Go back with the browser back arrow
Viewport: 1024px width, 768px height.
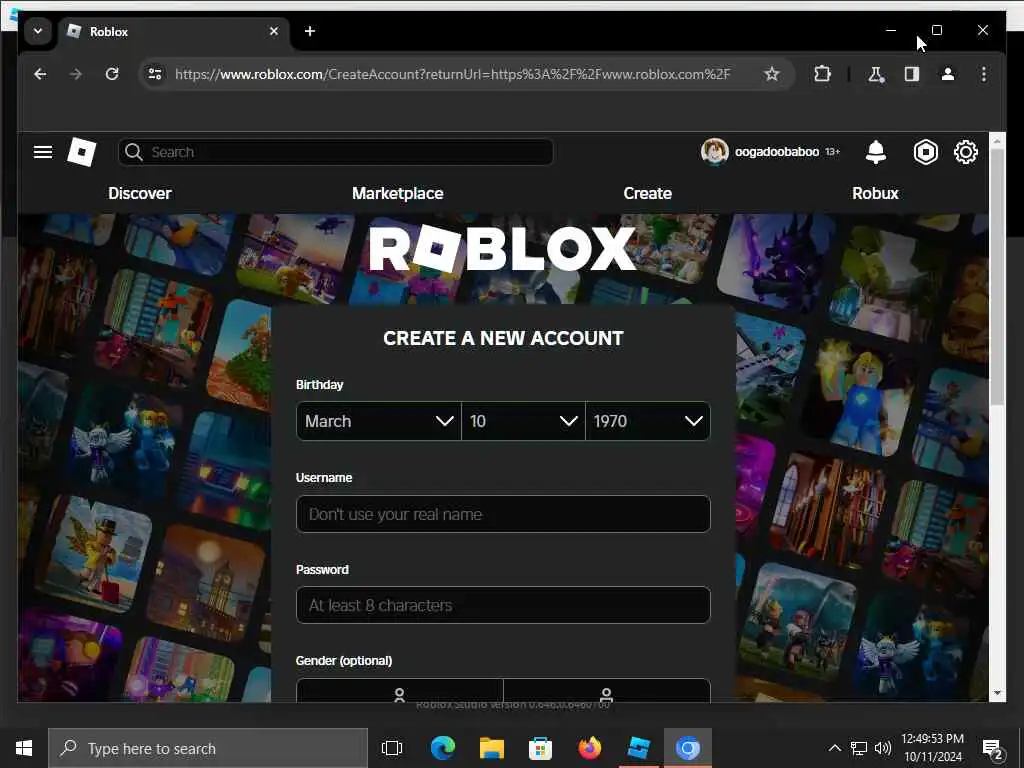[40, 74]
